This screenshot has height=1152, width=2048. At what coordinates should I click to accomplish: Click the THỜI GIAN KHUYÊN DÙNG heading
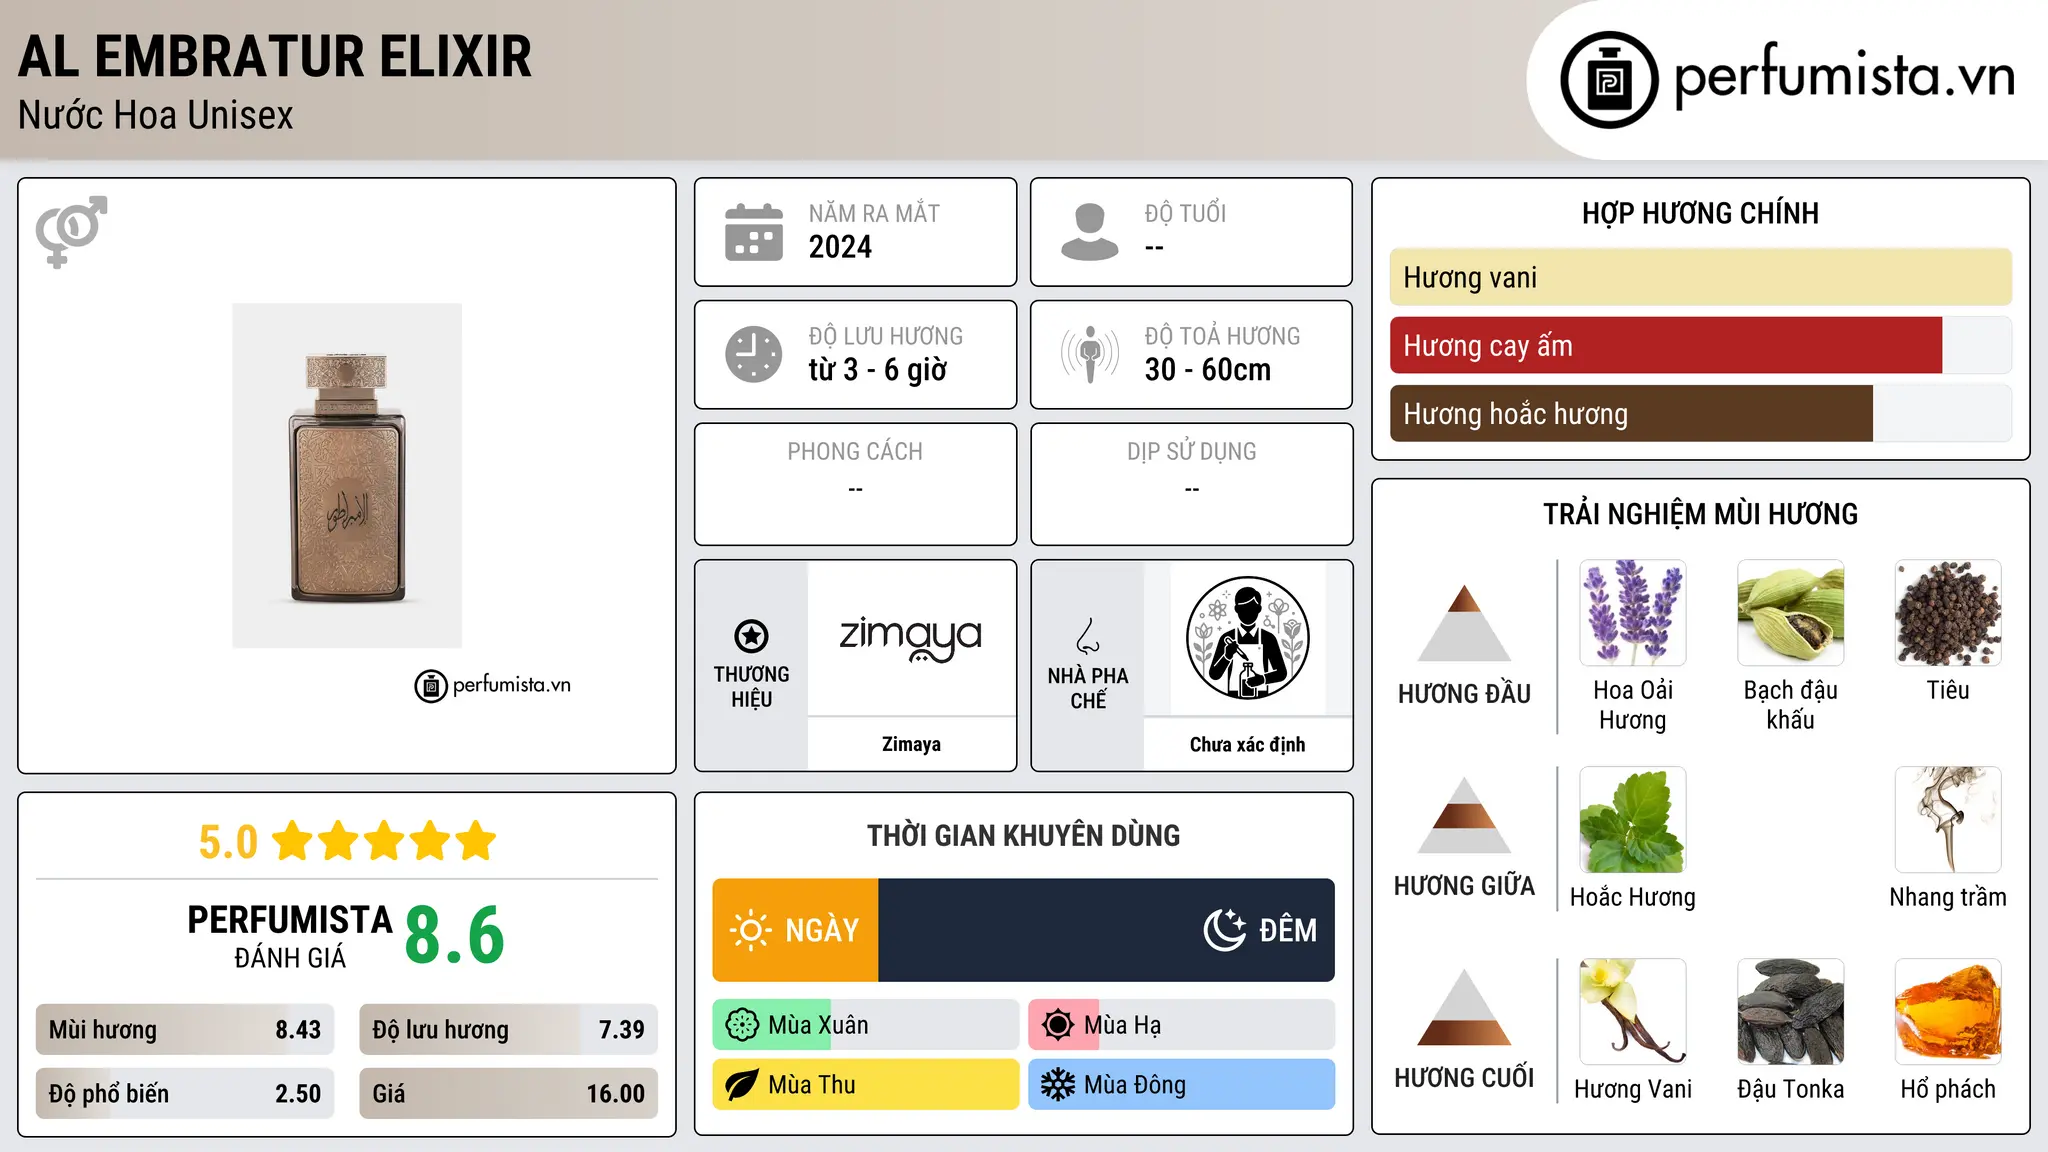click(1024, 835)
